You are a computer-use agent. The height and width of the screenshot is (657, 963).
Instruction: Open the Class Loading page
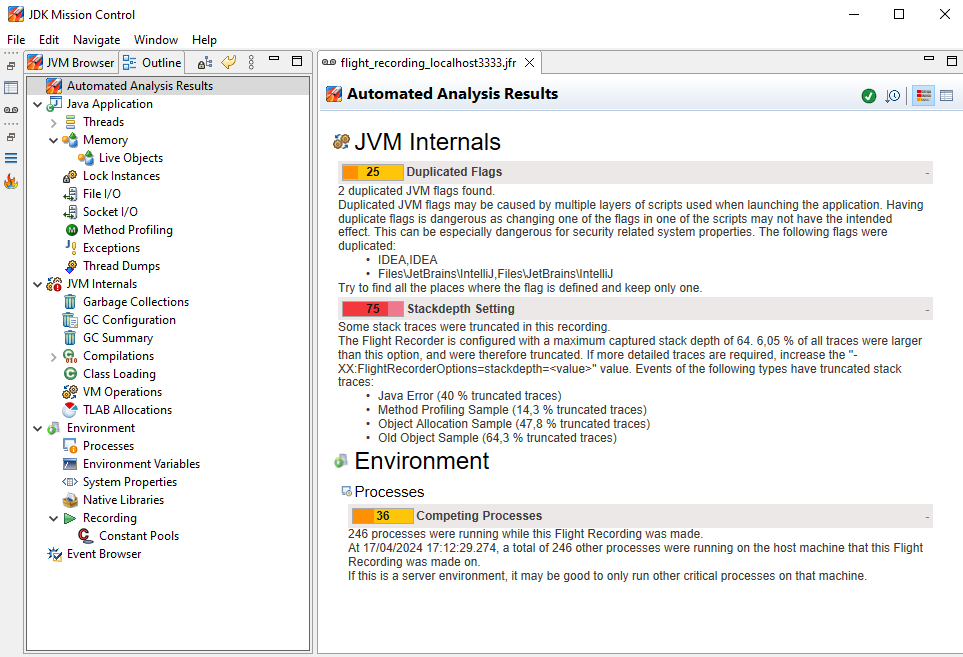click(x=119, y=374)
